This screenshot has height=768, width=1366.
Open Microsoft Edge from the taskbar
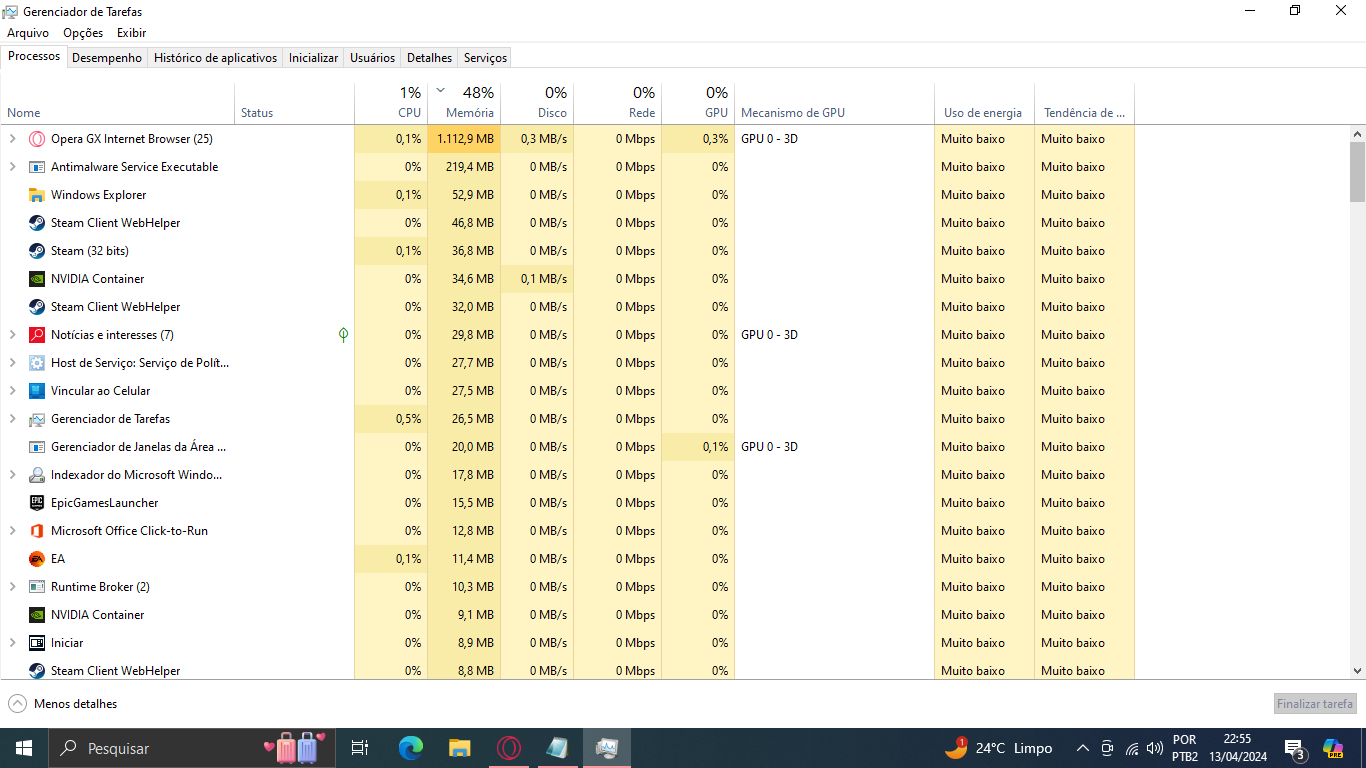(x=411, y=747)
